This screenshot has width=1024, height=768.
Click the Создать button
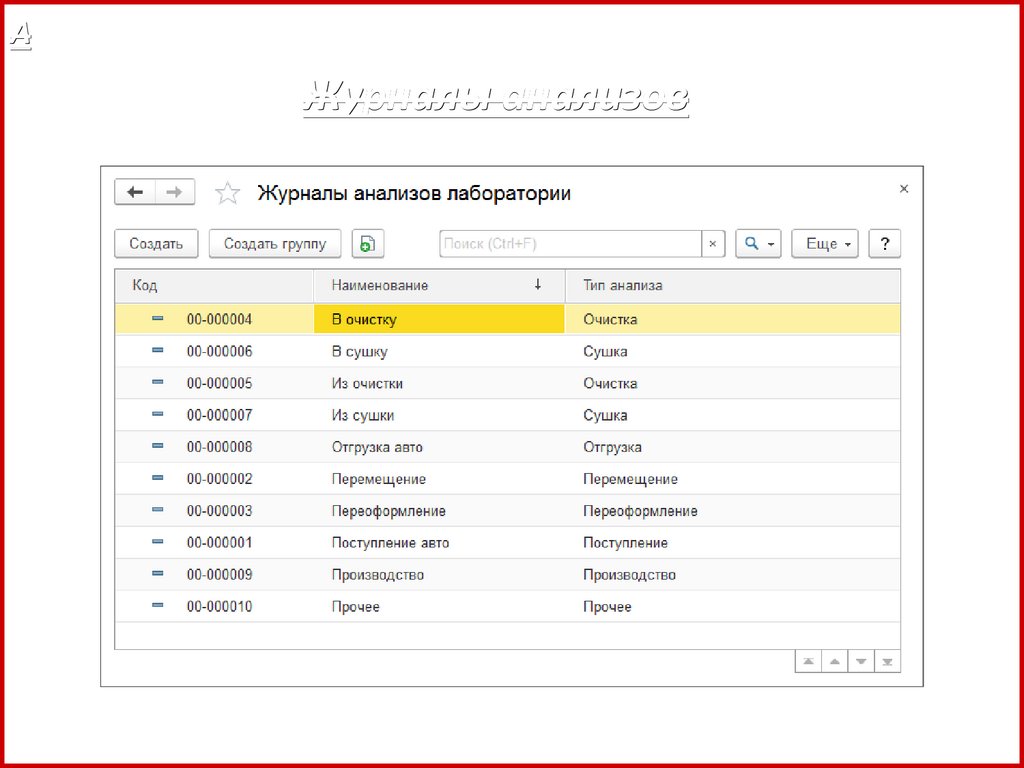(x=156, y=244)
